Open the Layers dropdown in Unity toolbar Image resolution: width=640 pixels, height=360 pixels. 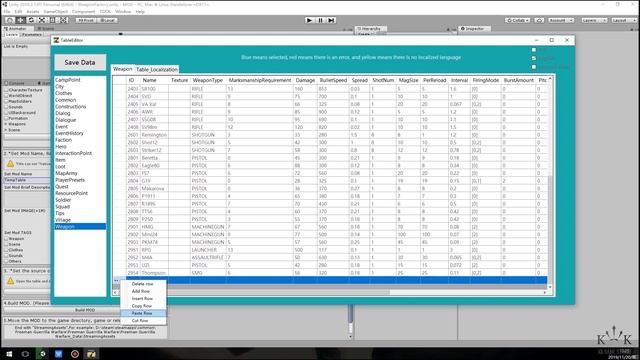(x=594, y=20)
